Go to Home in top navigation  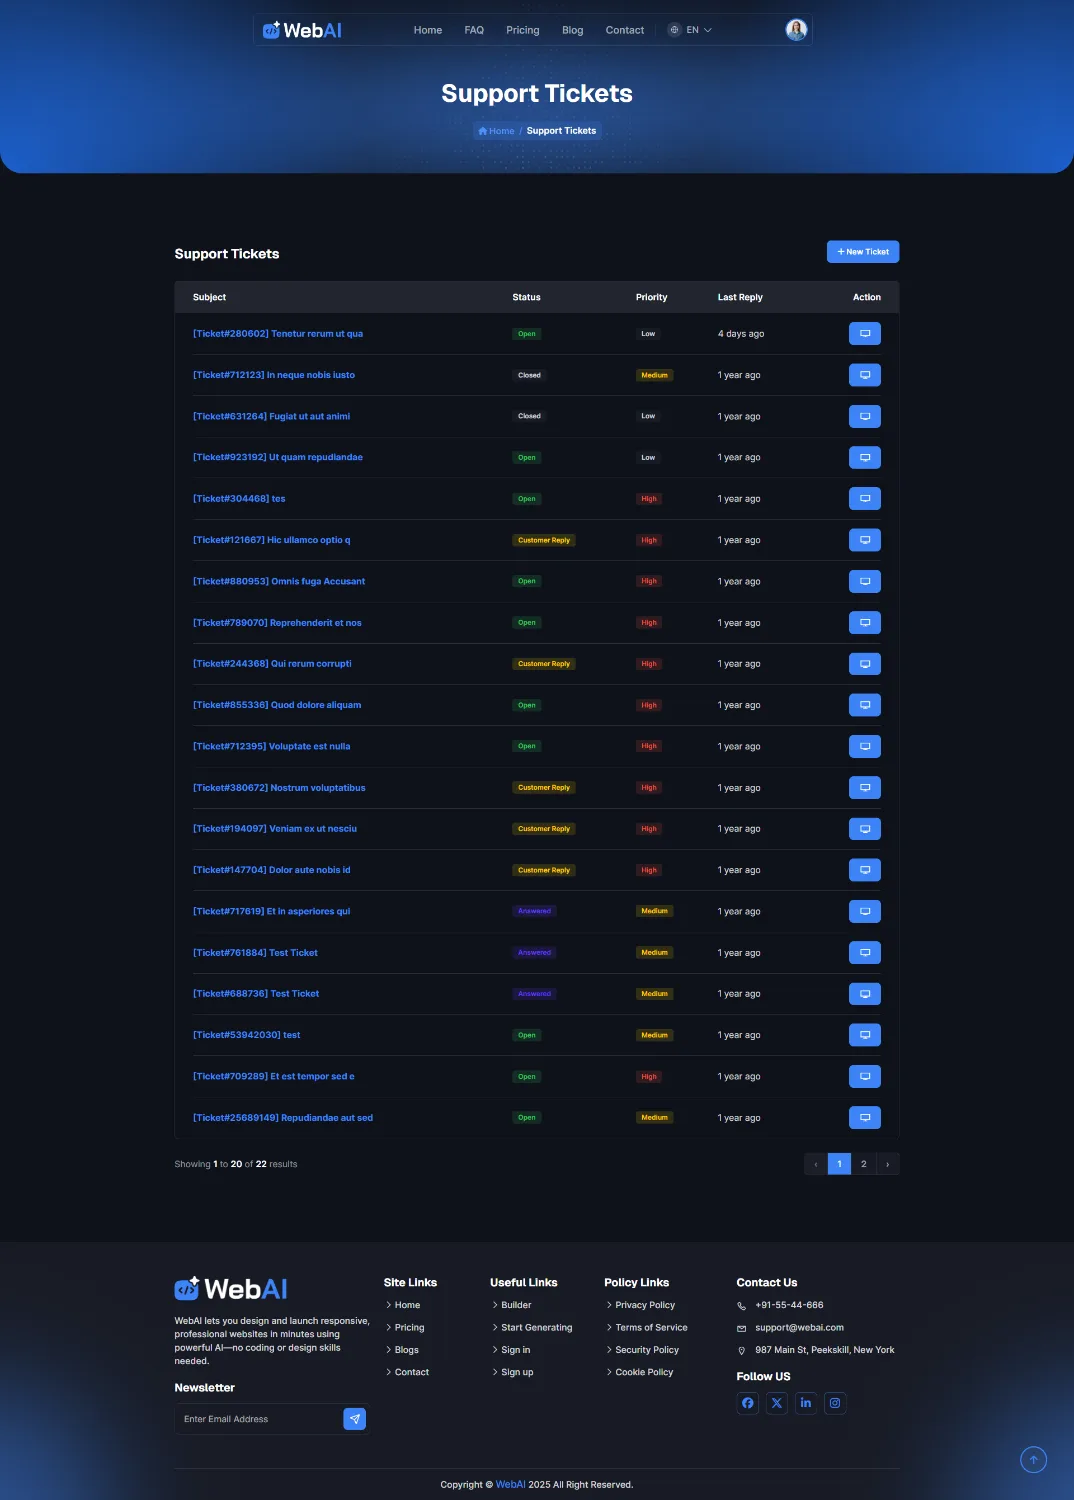[x=428, y=30]
